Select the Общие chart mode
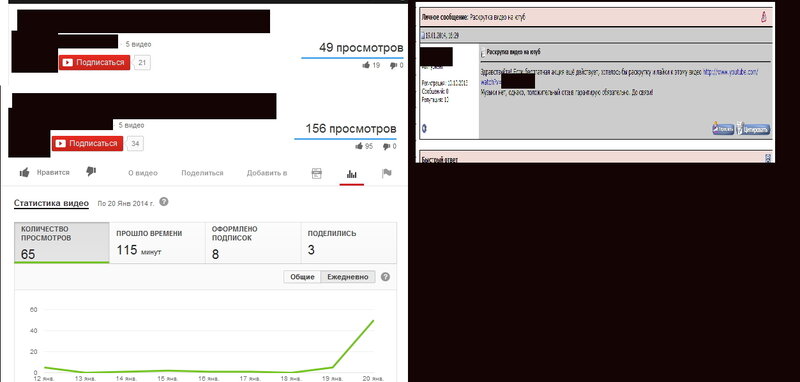This screenshot has width=800, height=382. [x=302, y=277]
